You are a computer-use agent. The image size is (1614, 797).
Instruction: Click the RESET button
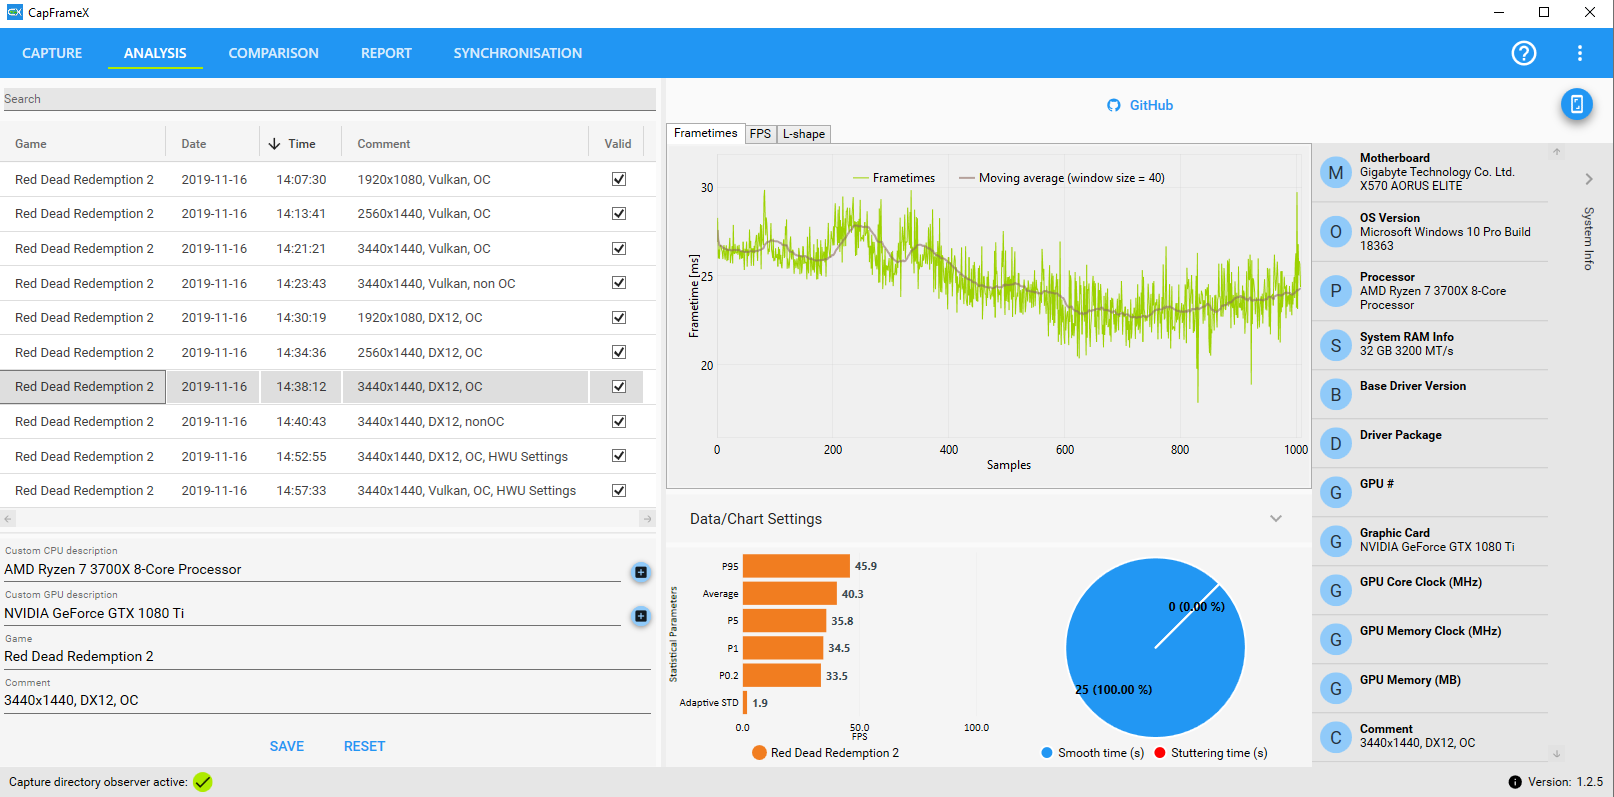(x=364, y=746)
